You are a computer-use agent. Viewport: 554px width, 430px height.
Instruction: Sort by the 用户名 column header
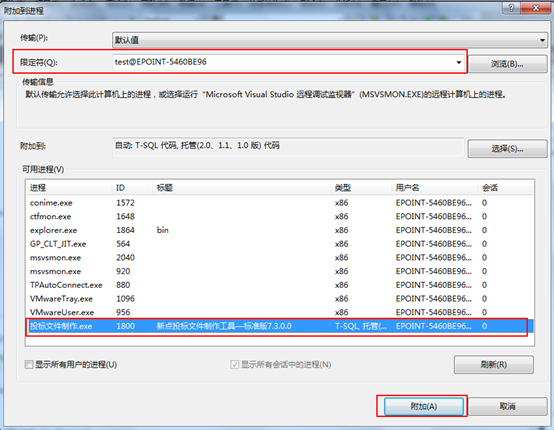[435, 188]
